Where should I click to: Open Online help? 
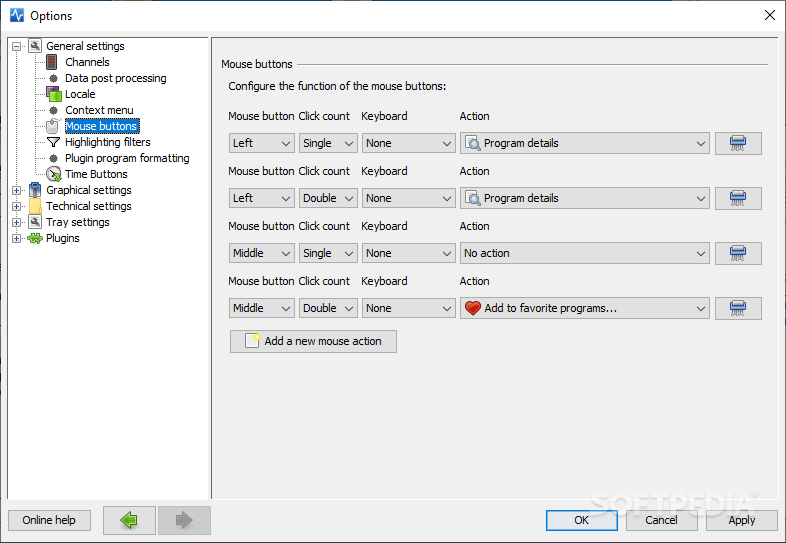point(49,520)
